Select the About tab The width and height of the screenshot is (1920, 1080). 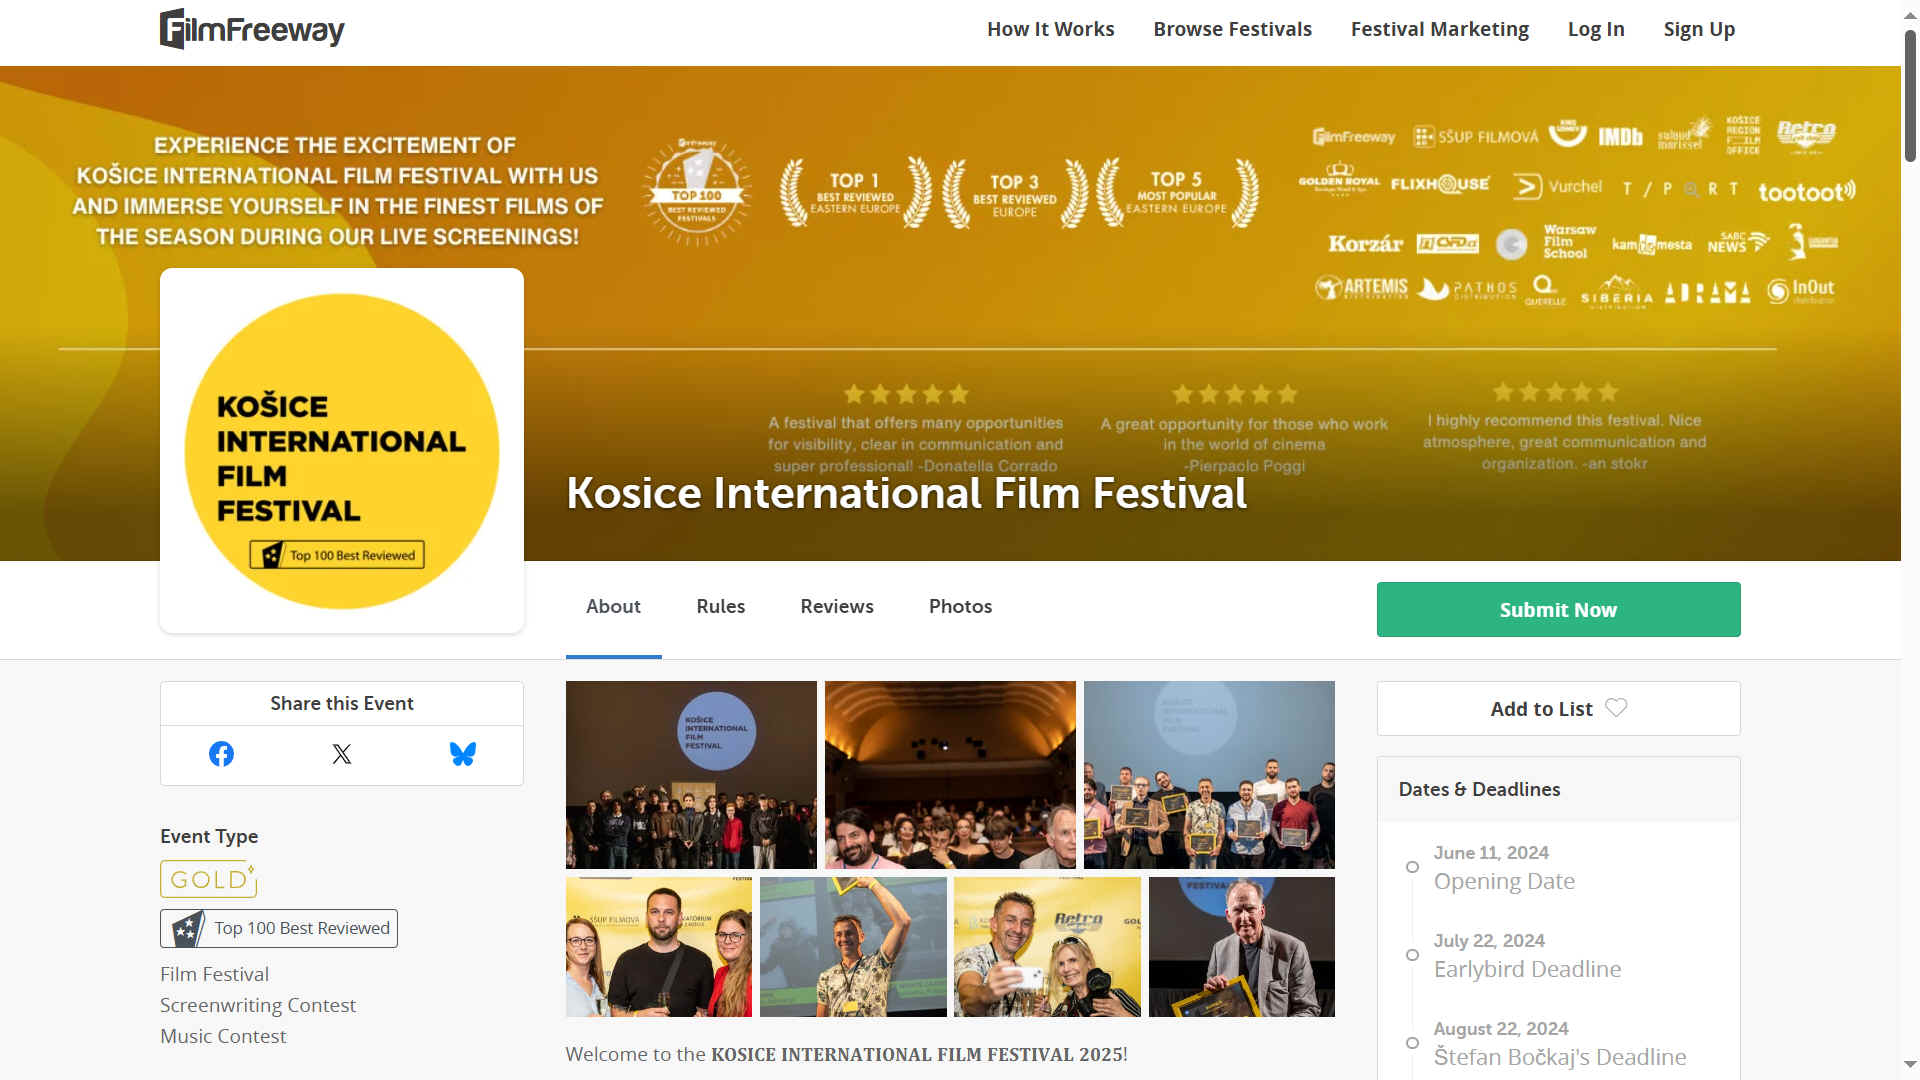point(613,606)
